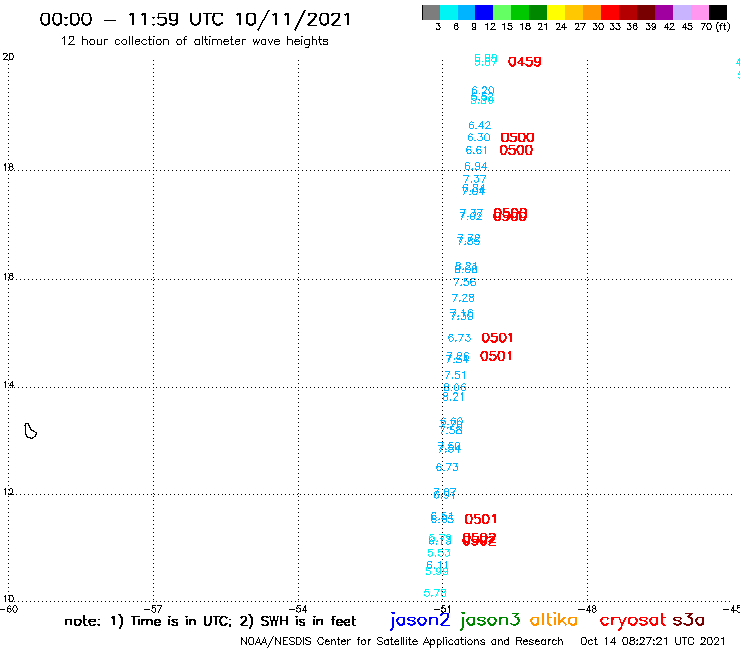Click the gray swatch in the color scale
740x650 pixels.
coord(431,12)
